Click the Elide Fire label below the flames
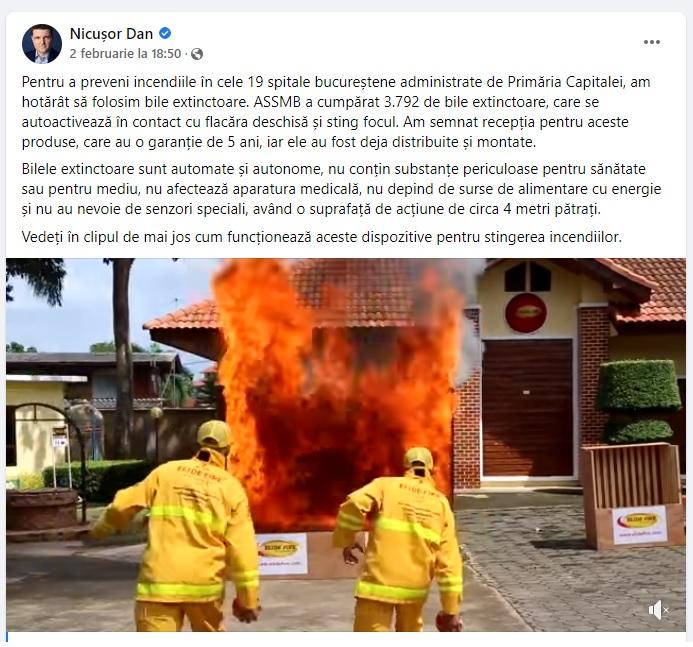 point(282,554)
